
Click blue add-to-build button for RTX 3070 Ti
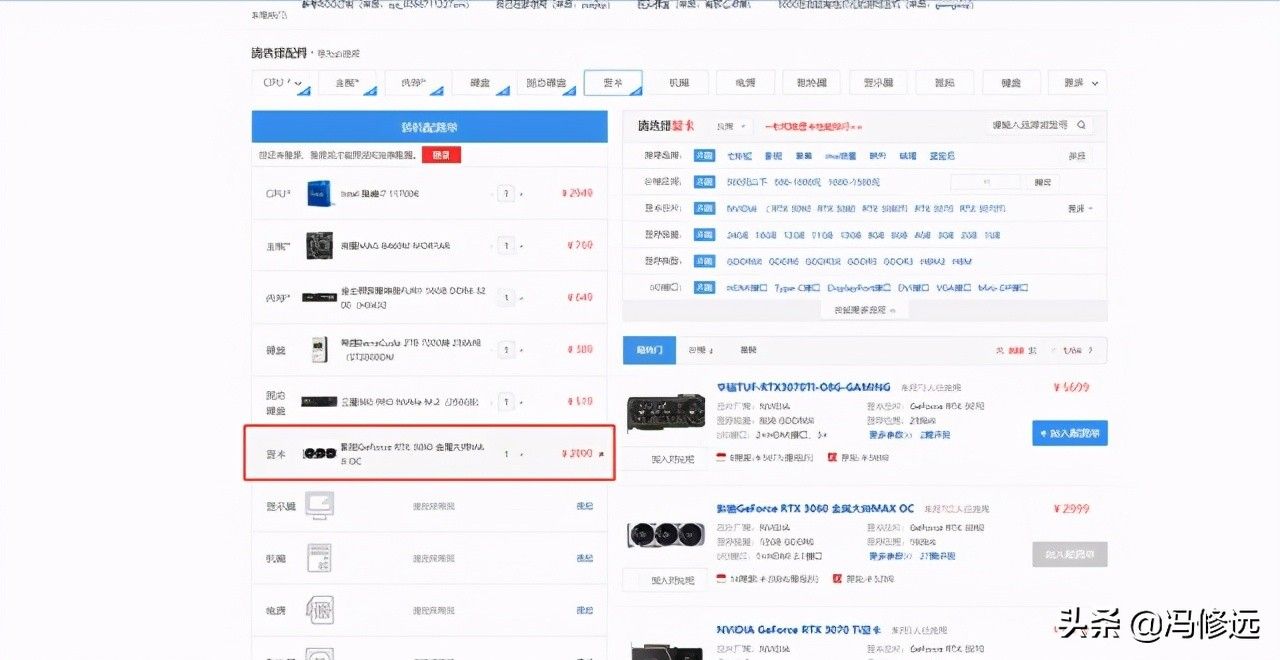[1069, 433]
